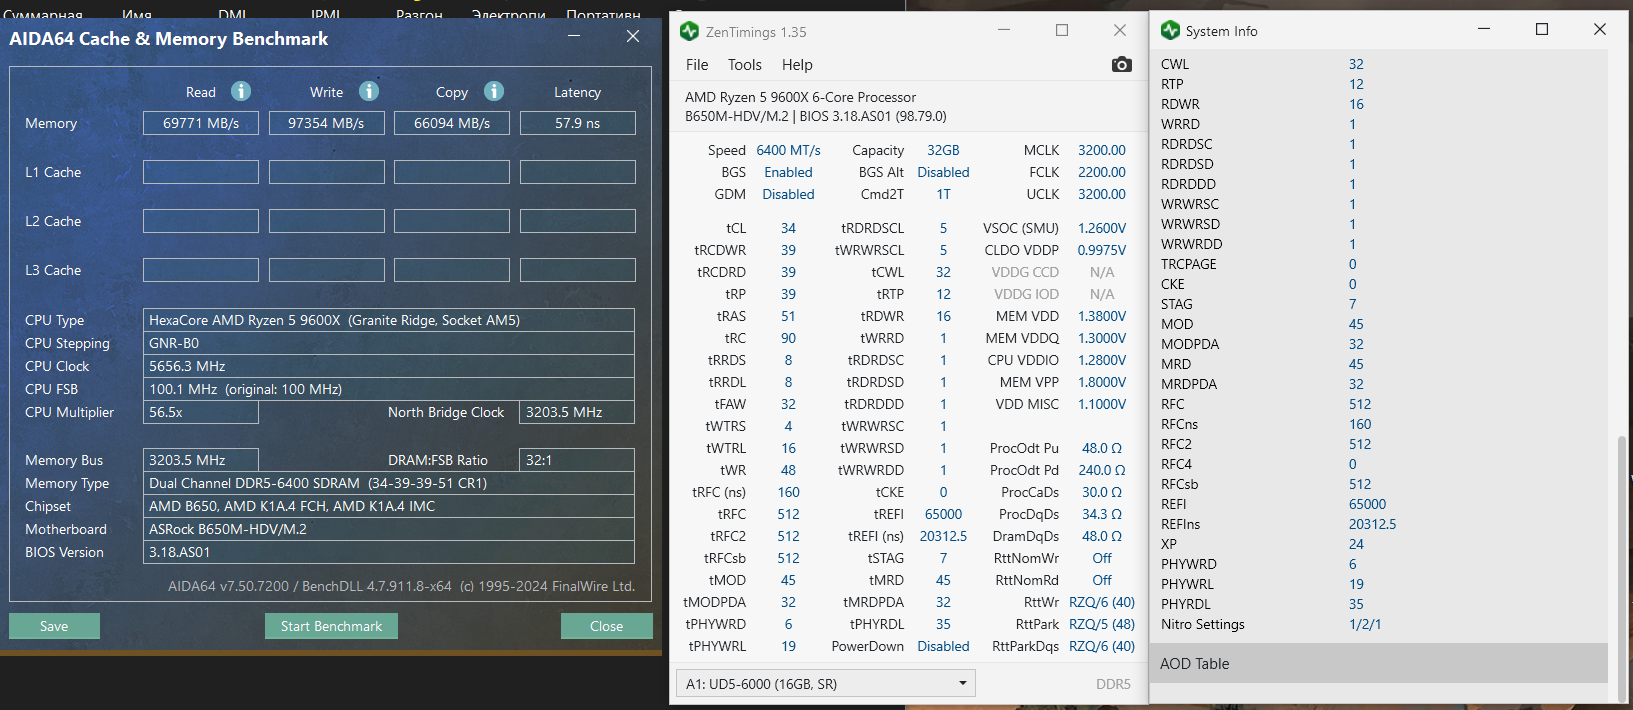Click the BGS Enabled value
Viewport: 1633px width, 710px height.
(788, 172)
